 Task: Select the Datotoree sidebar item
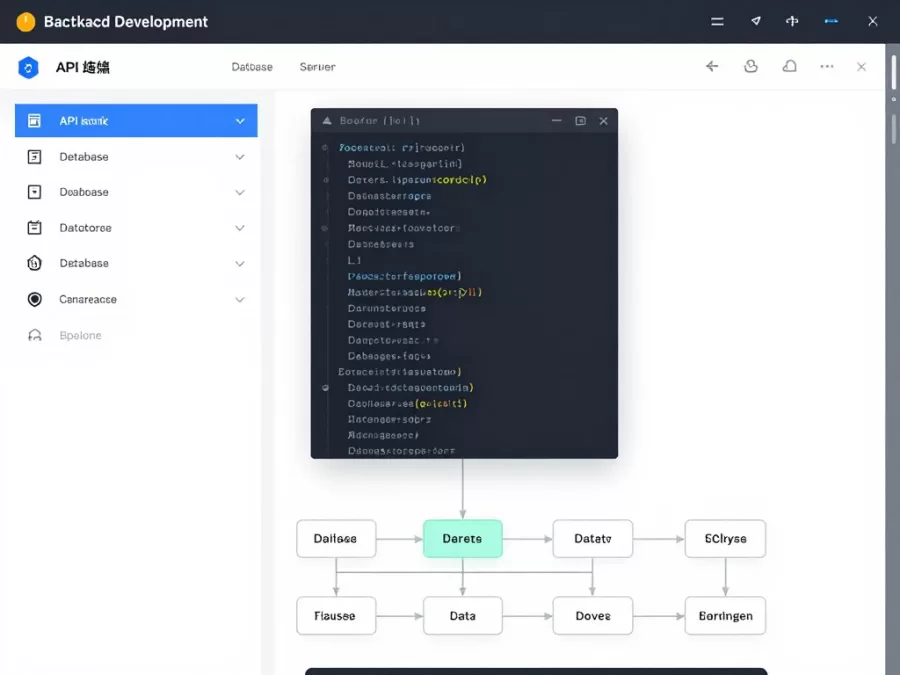[x=136, y=228]
